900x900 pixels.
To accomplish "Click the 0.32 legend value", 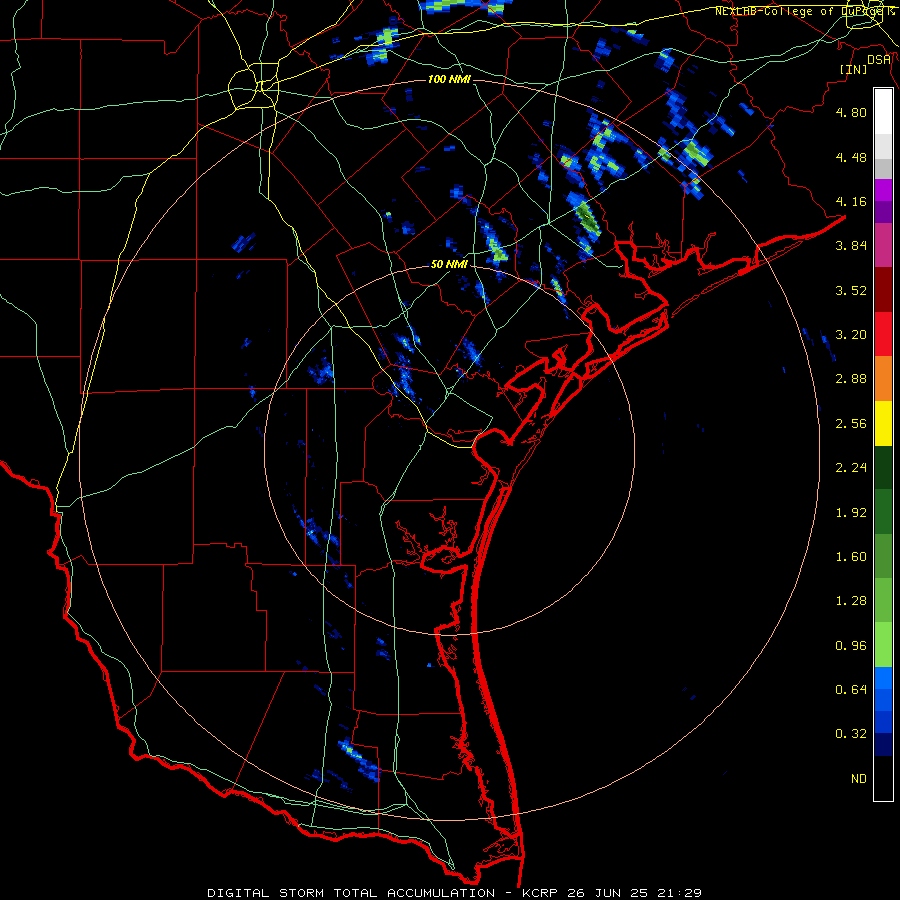I will coord(851,734).
